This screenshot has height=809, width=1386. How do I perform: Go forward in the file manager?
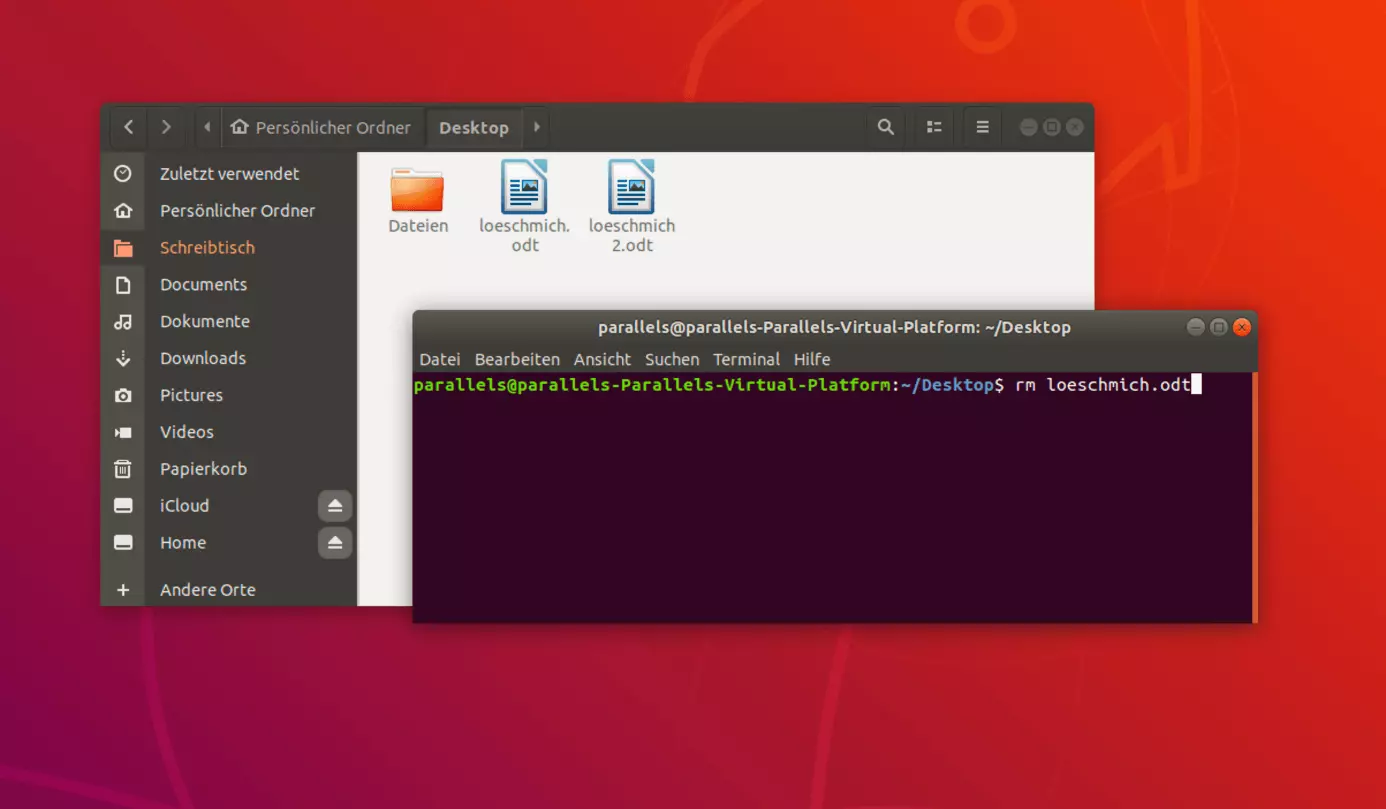[166, 127]
